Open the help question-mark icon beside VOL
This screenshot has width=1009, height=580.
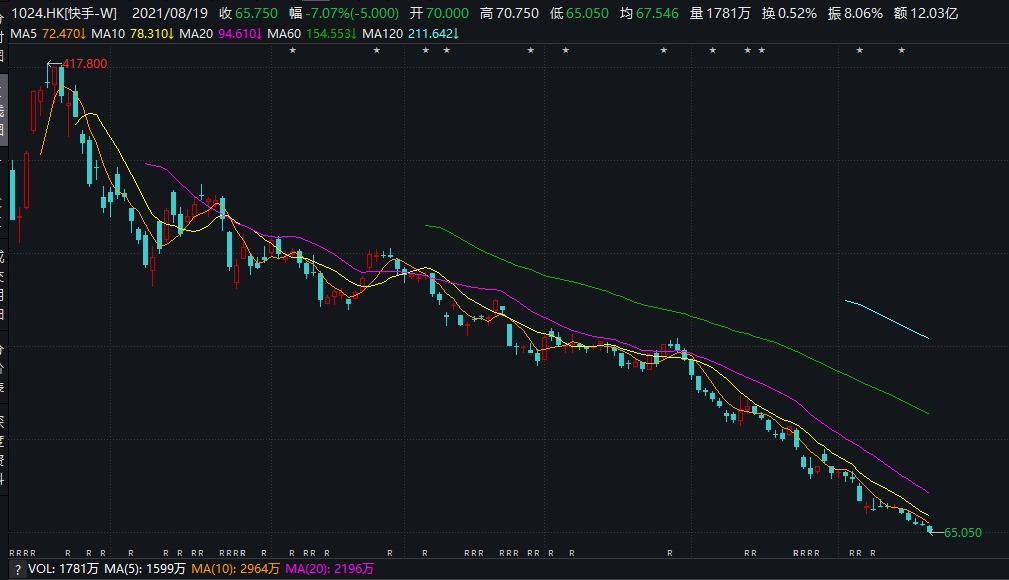click(17, 569)
